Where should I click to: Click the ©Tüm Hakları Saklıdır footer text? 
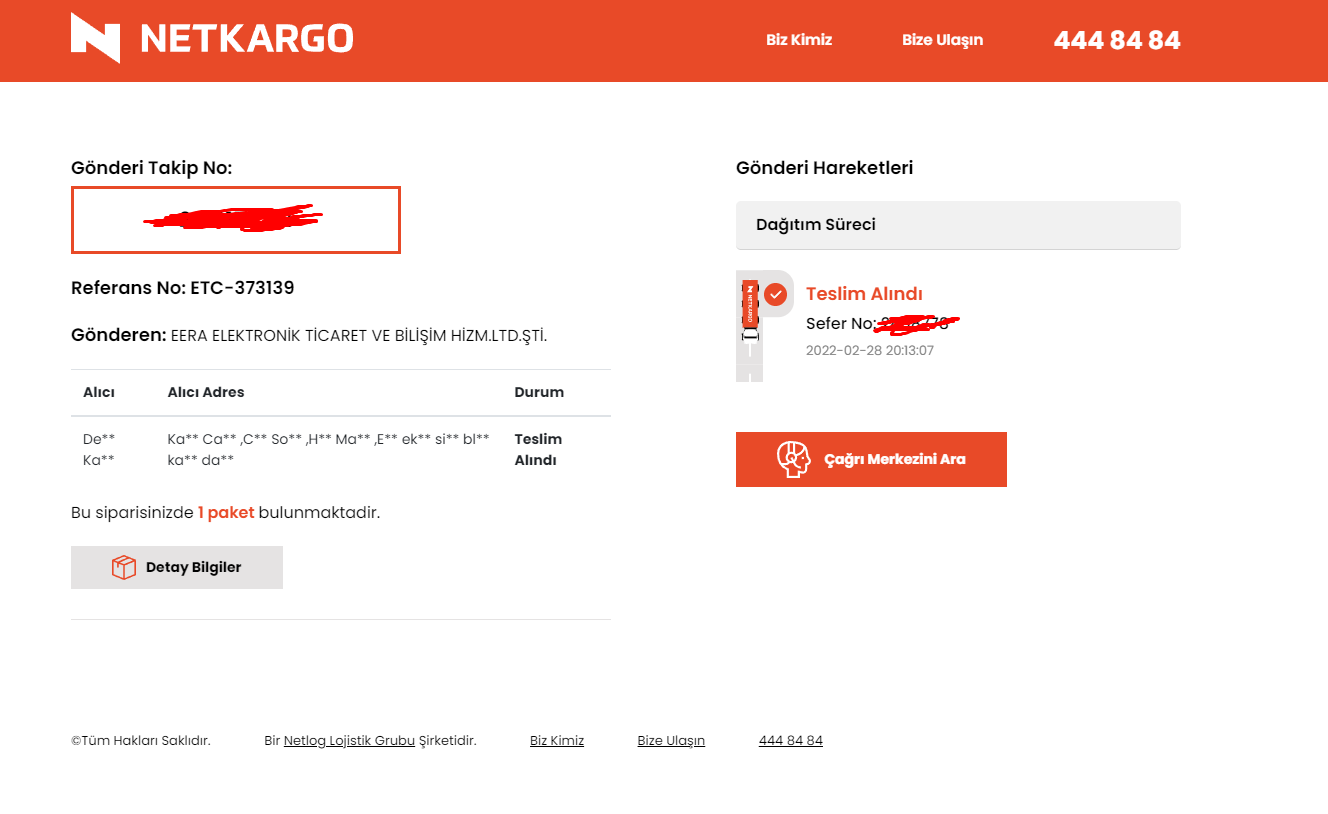pyautogui.click(x=141, y=741)
